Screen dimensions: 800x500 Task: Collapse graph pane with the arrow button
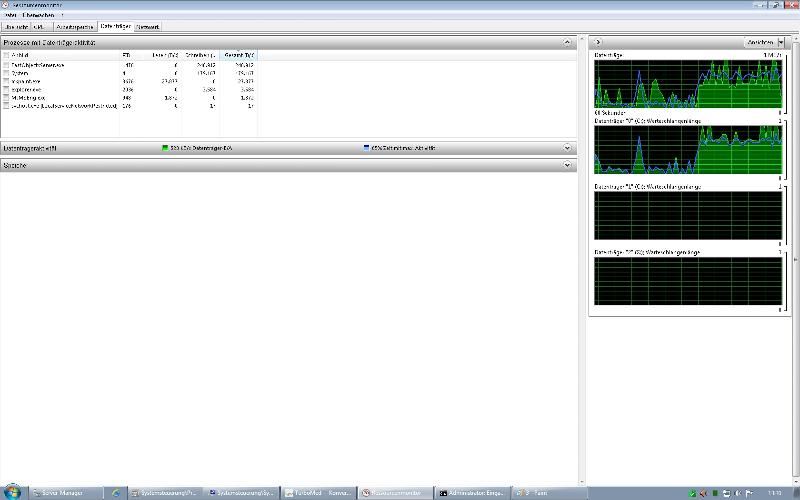[598, 42]
